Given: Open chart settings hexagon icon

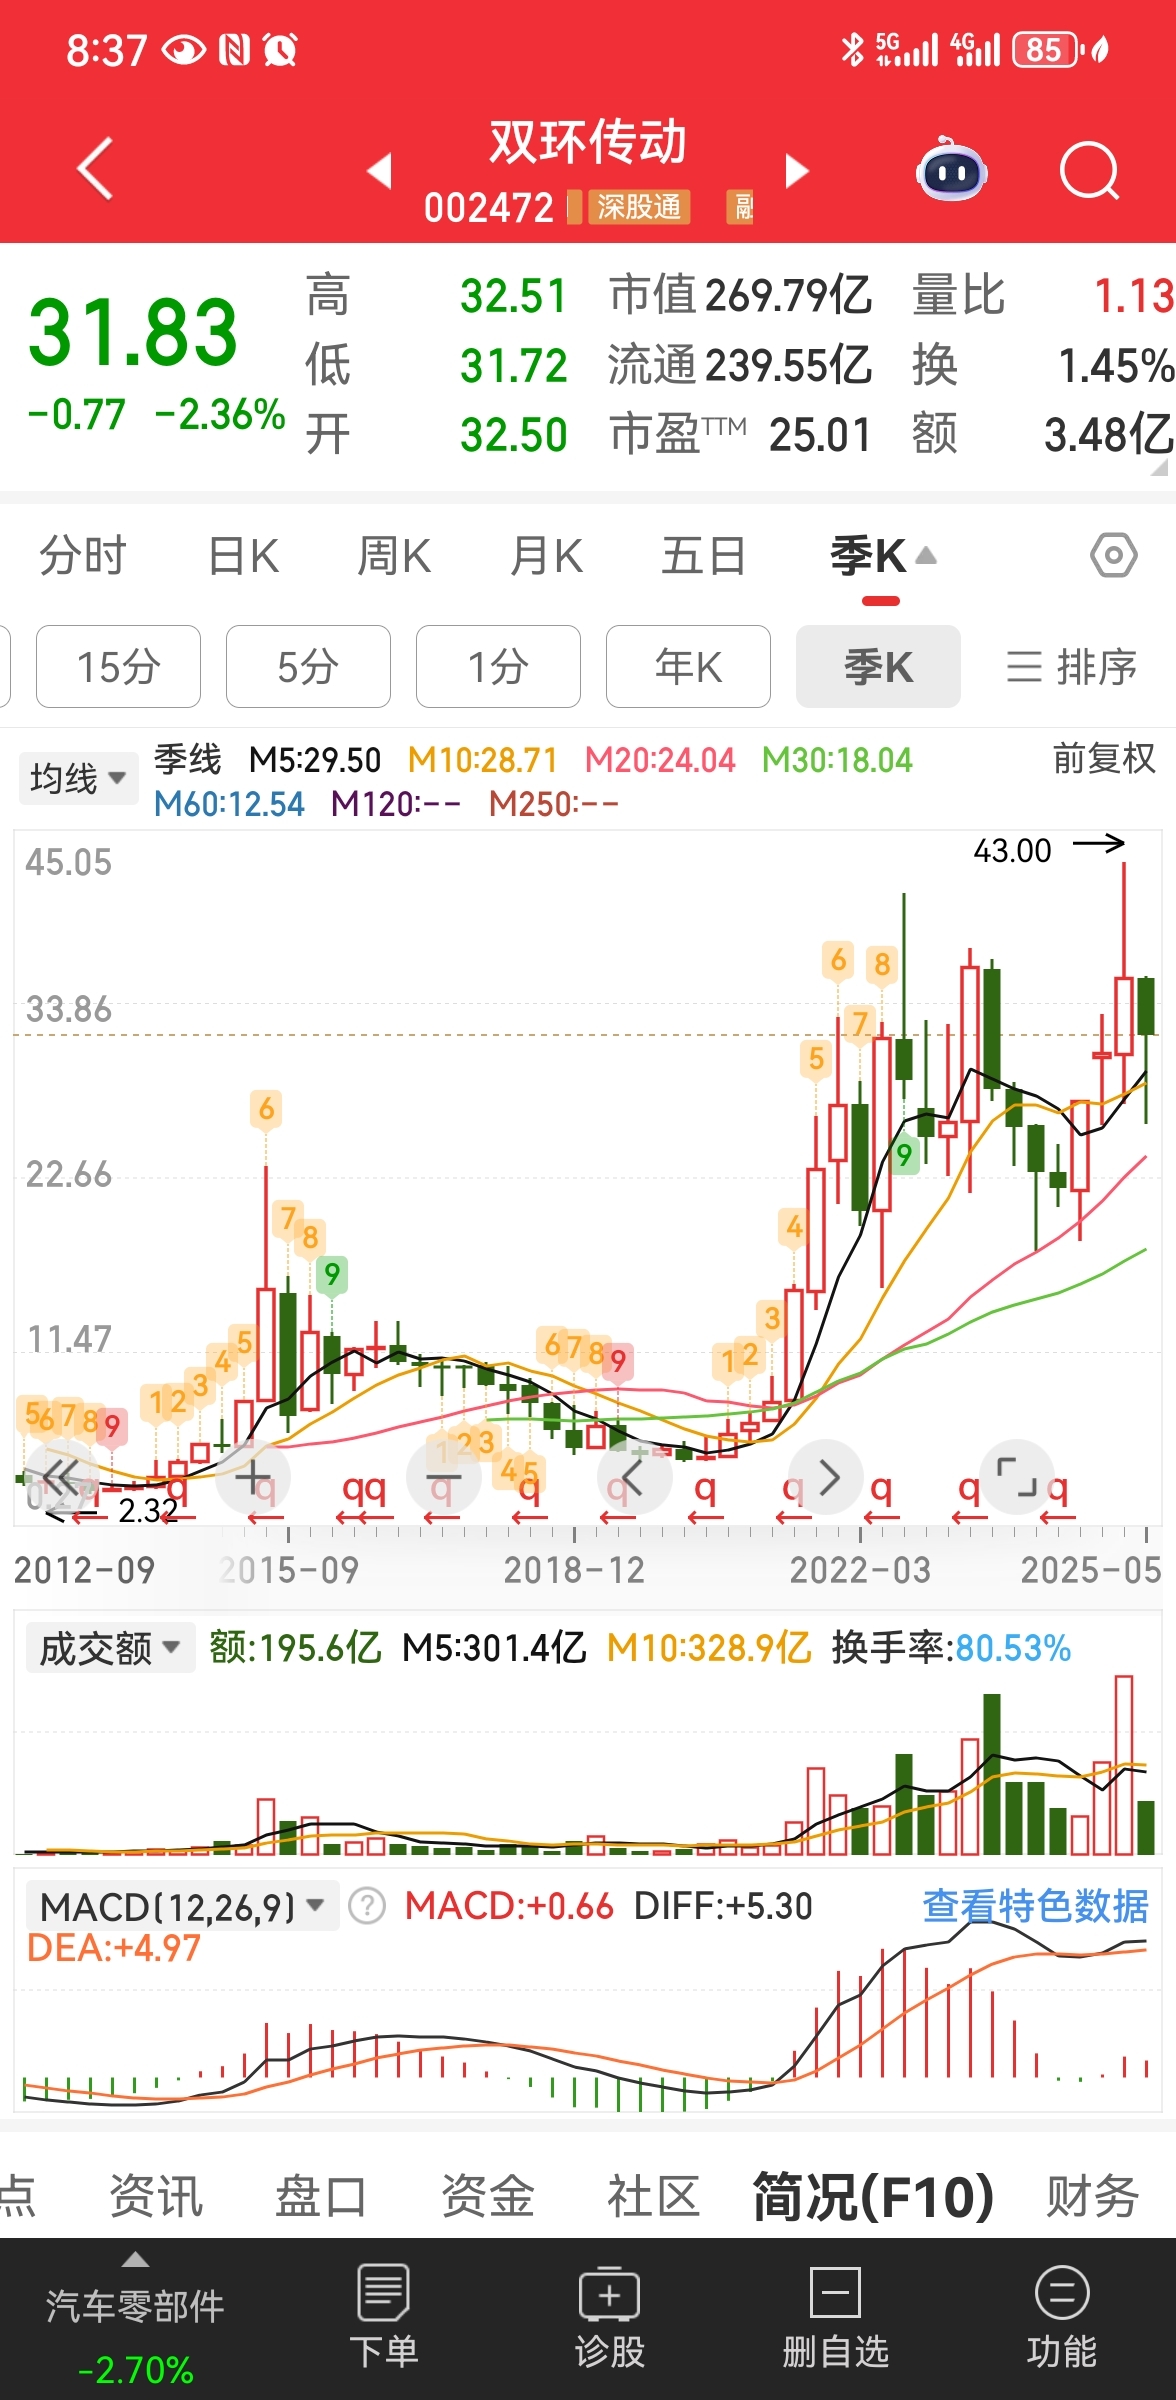Looking at the screenshot, I should [1113, 555].
